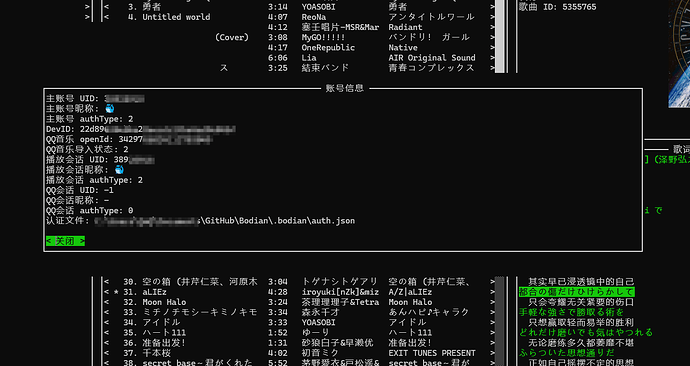Click lyric line 手軽な強さで膨取る術を
The width and height of the screenshot is (690, 366).
(572, 312)
